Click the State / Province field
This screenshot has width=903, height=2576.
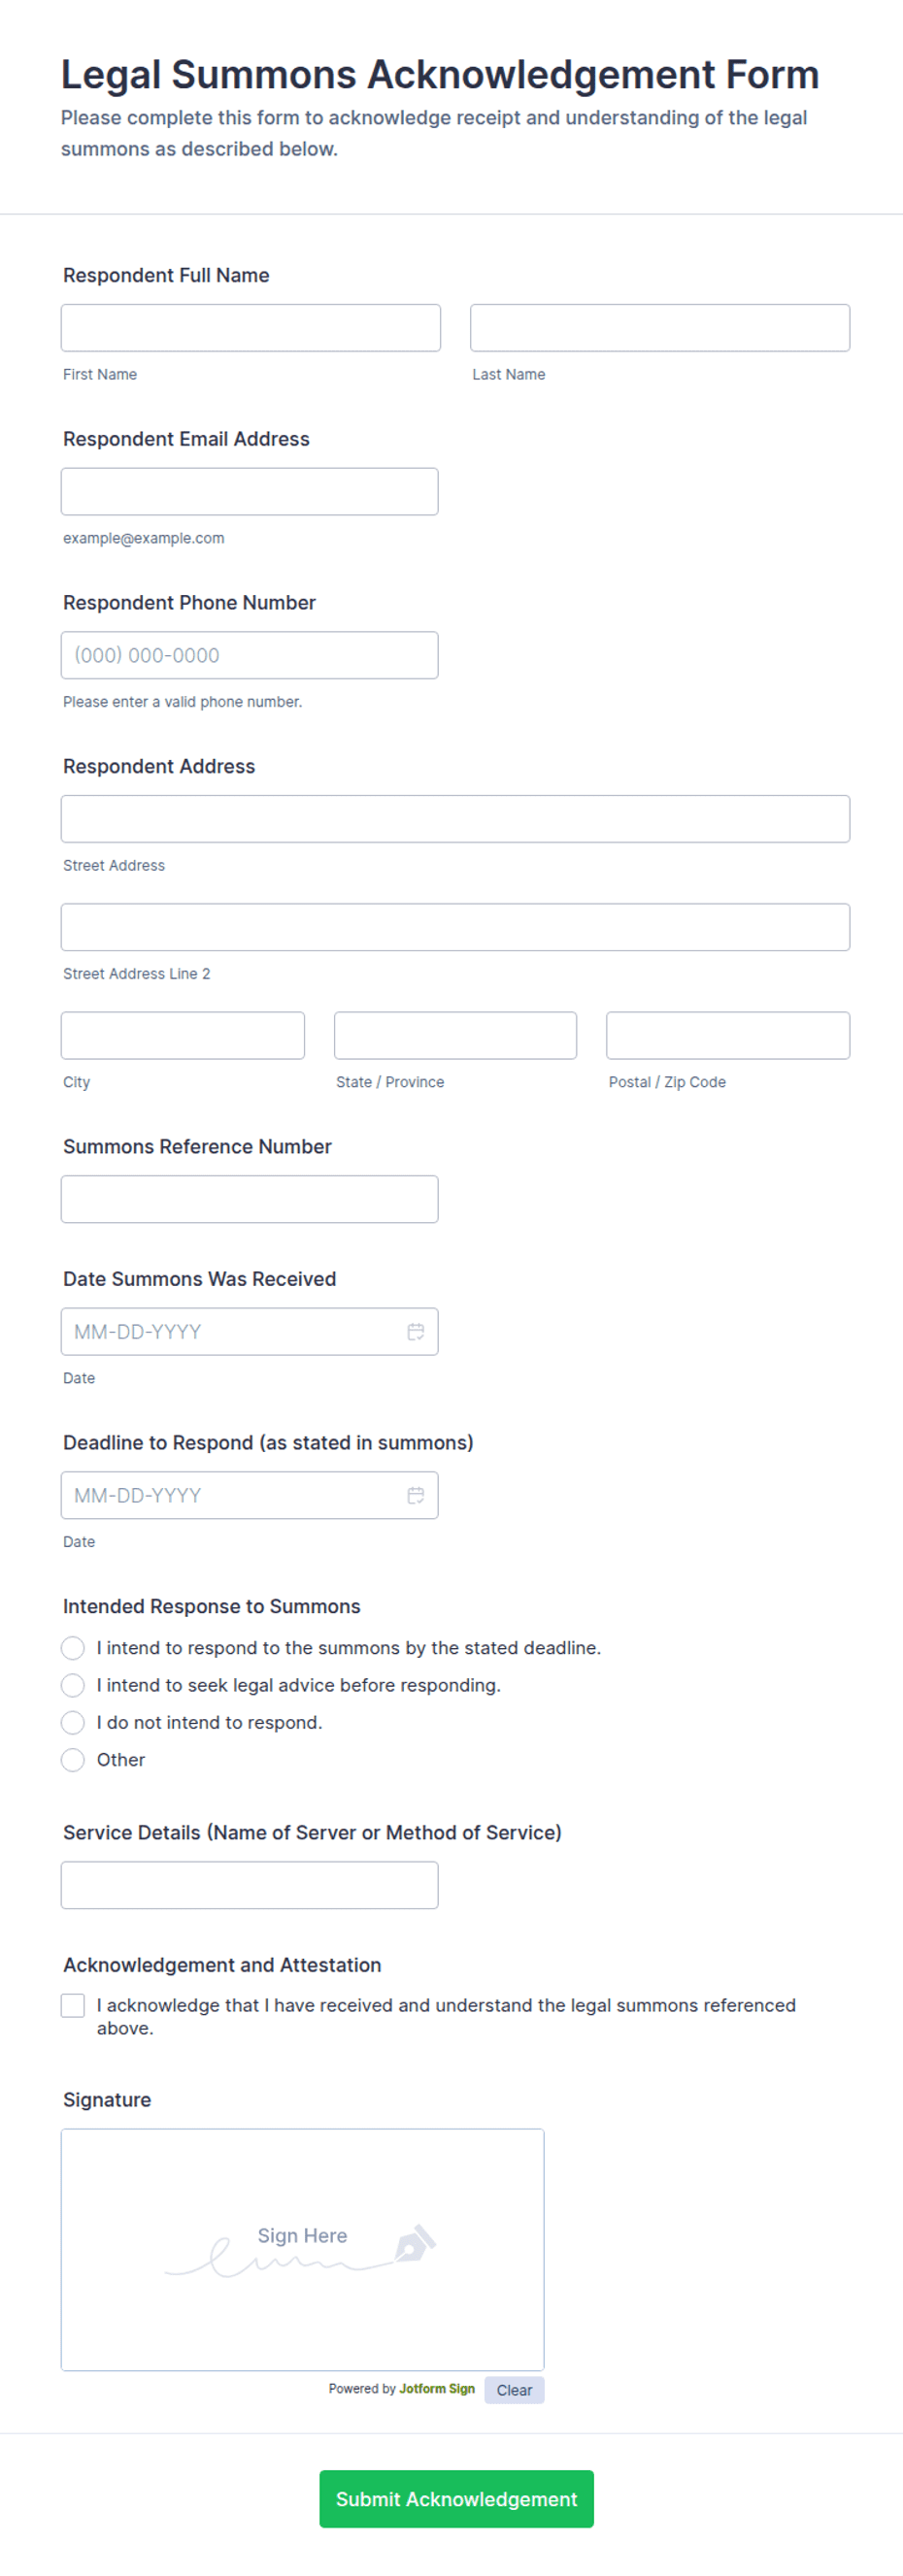[x=455, y=1035]
